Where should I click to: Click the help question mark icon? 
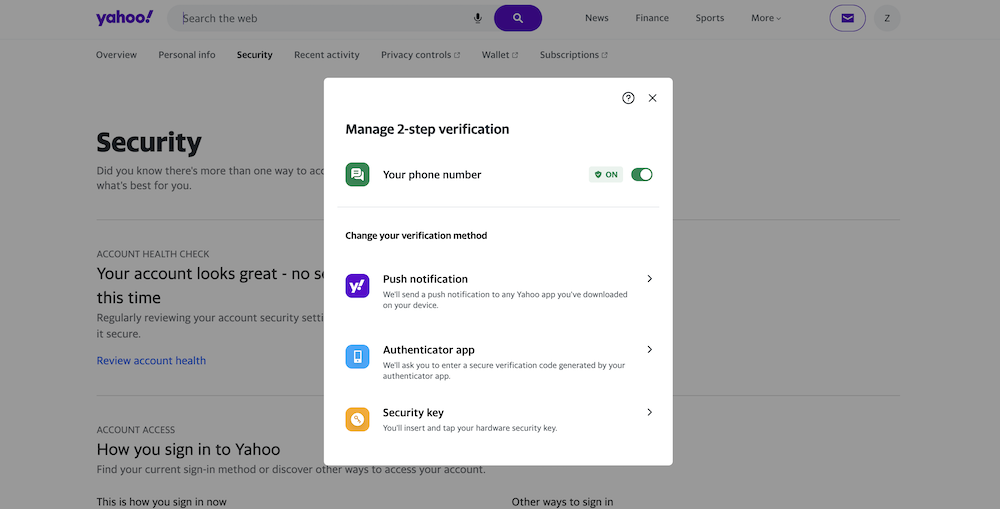(x=628, y=98)
